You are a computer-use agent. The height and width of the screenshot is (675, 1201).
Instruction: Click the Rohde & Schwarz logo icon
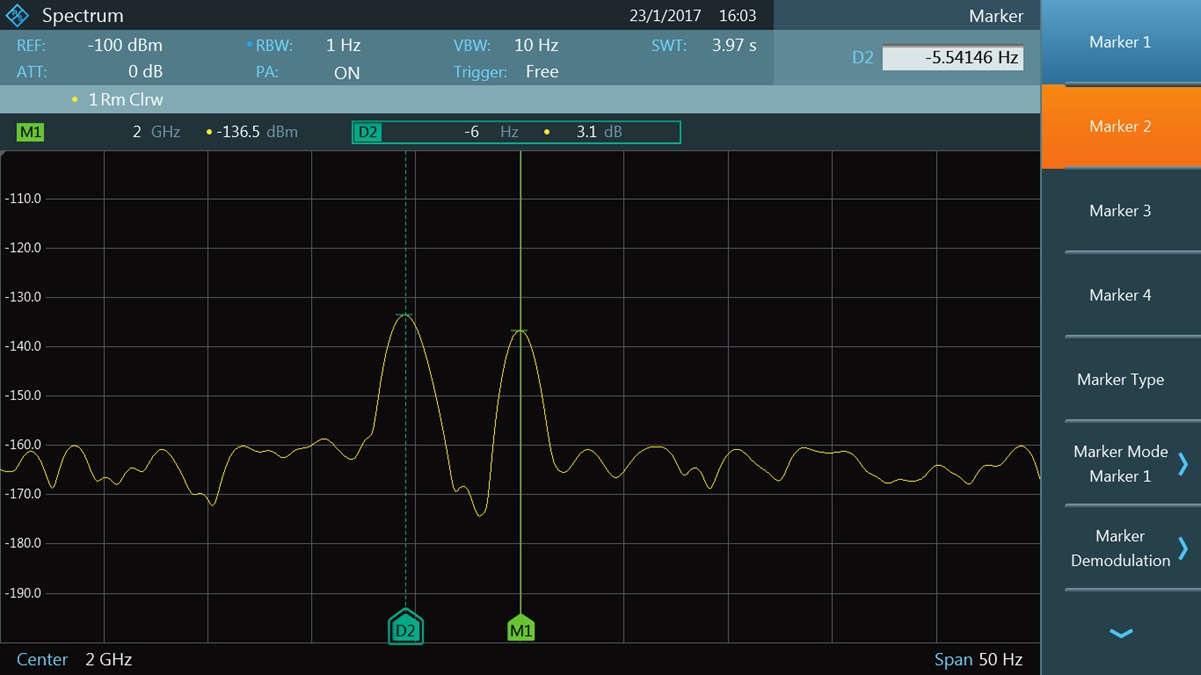pyautogui.click(x=15, y=15)
